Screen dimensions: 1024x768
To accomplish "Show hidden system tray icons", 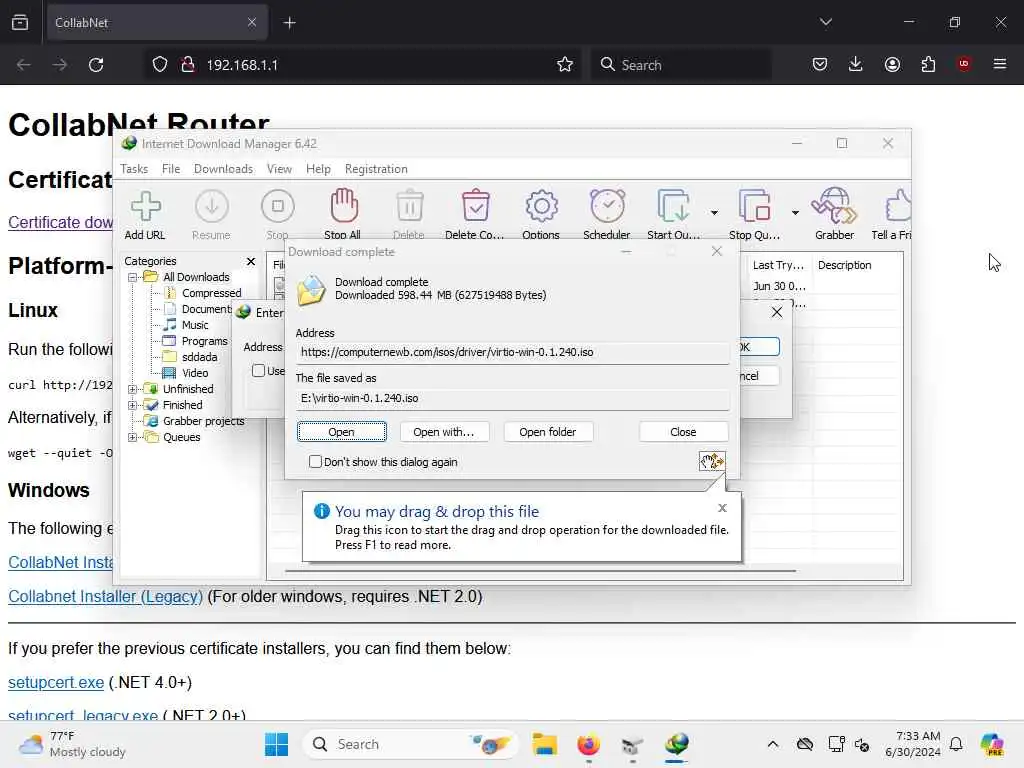I will [x=773, y=744].
